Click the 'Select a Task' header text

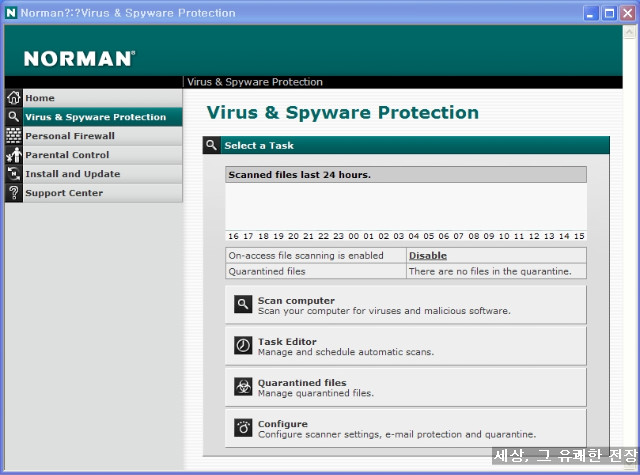259,145
